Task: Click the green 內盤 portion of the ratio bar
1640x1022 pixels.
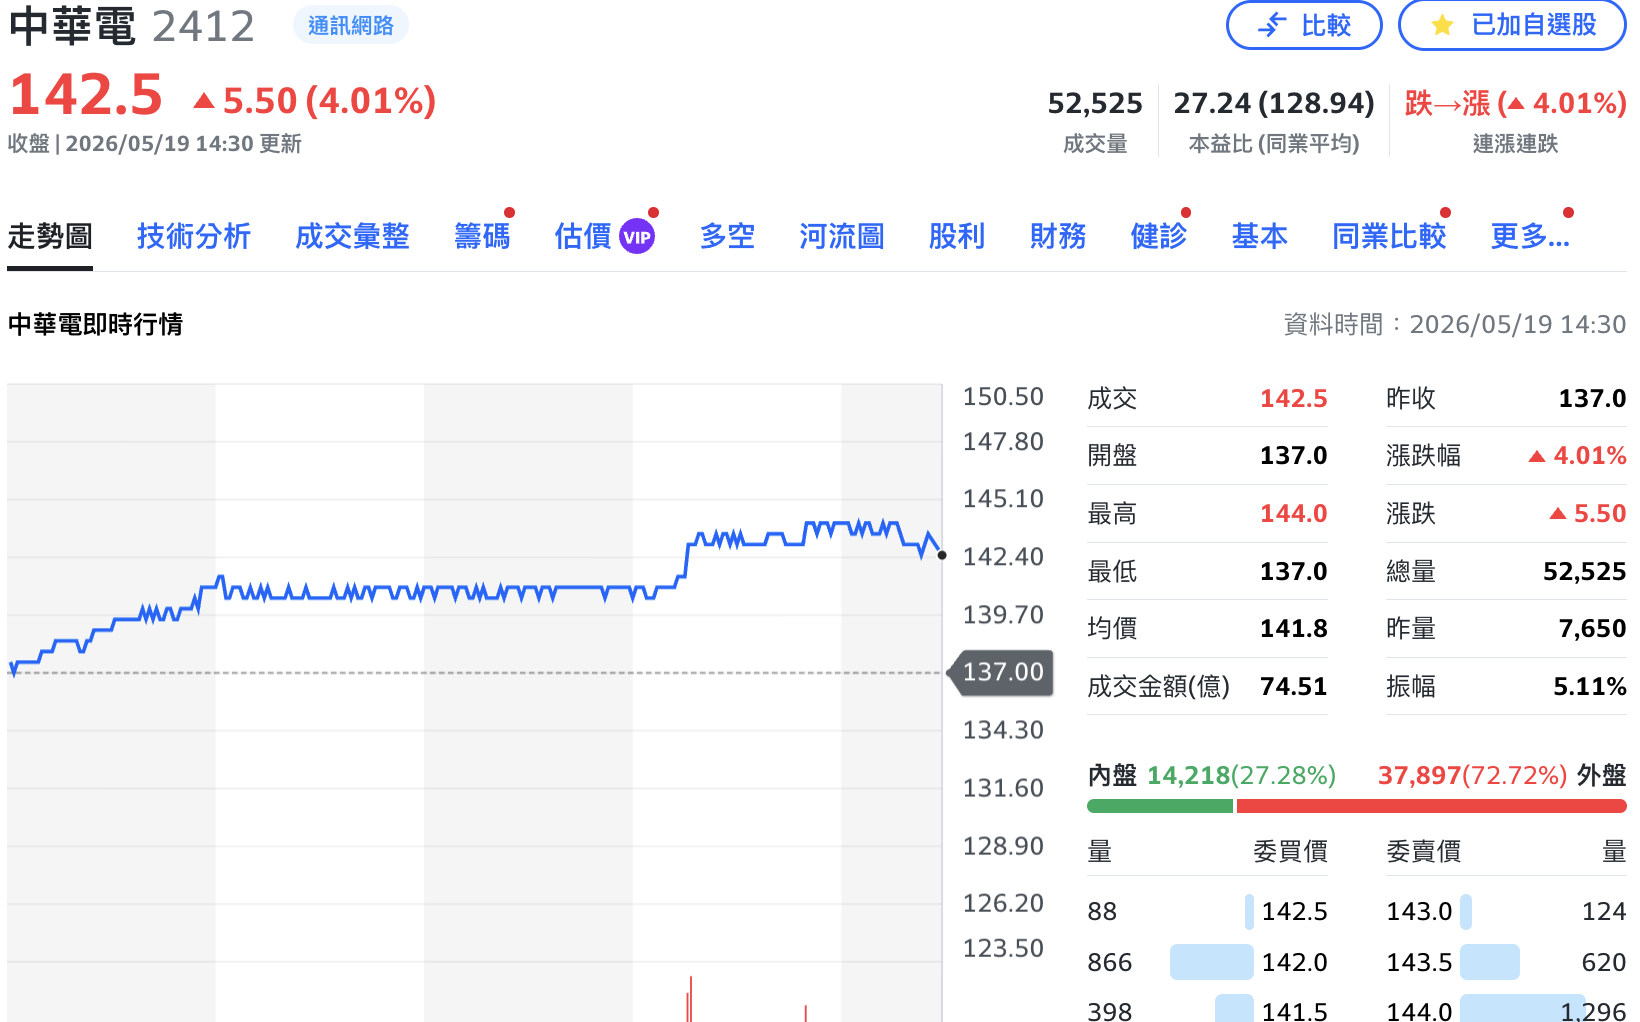Action: tap(1160, 806)
